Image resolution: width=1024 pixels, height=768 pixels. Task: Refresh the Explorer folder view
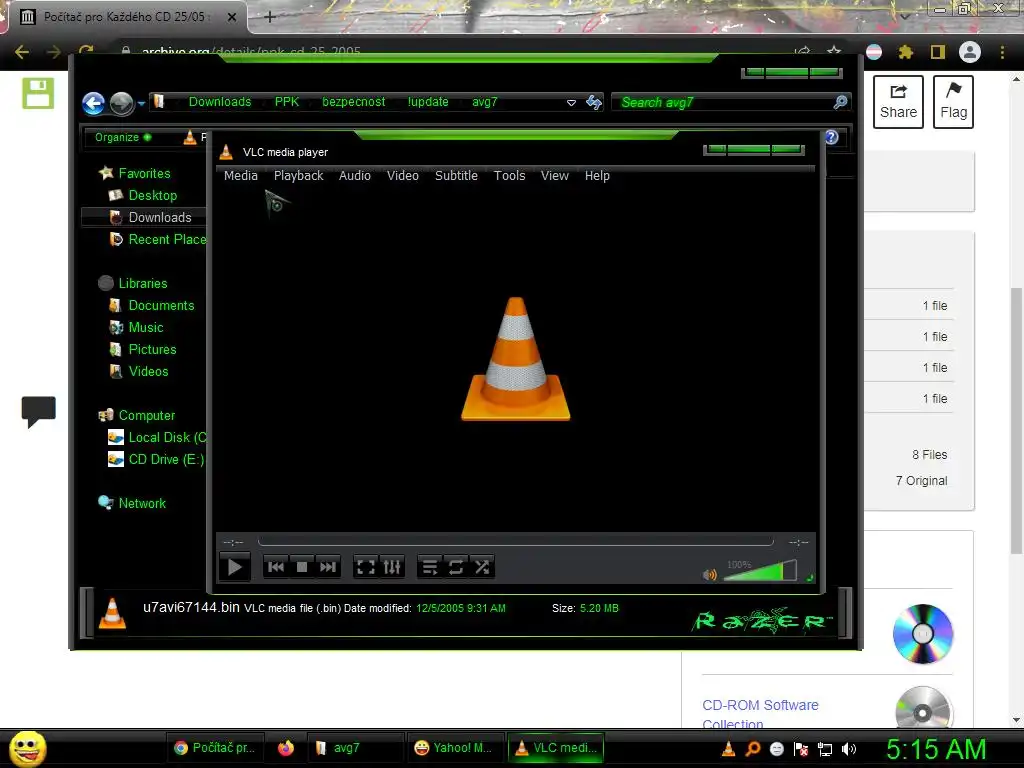(x=594, y=103)
